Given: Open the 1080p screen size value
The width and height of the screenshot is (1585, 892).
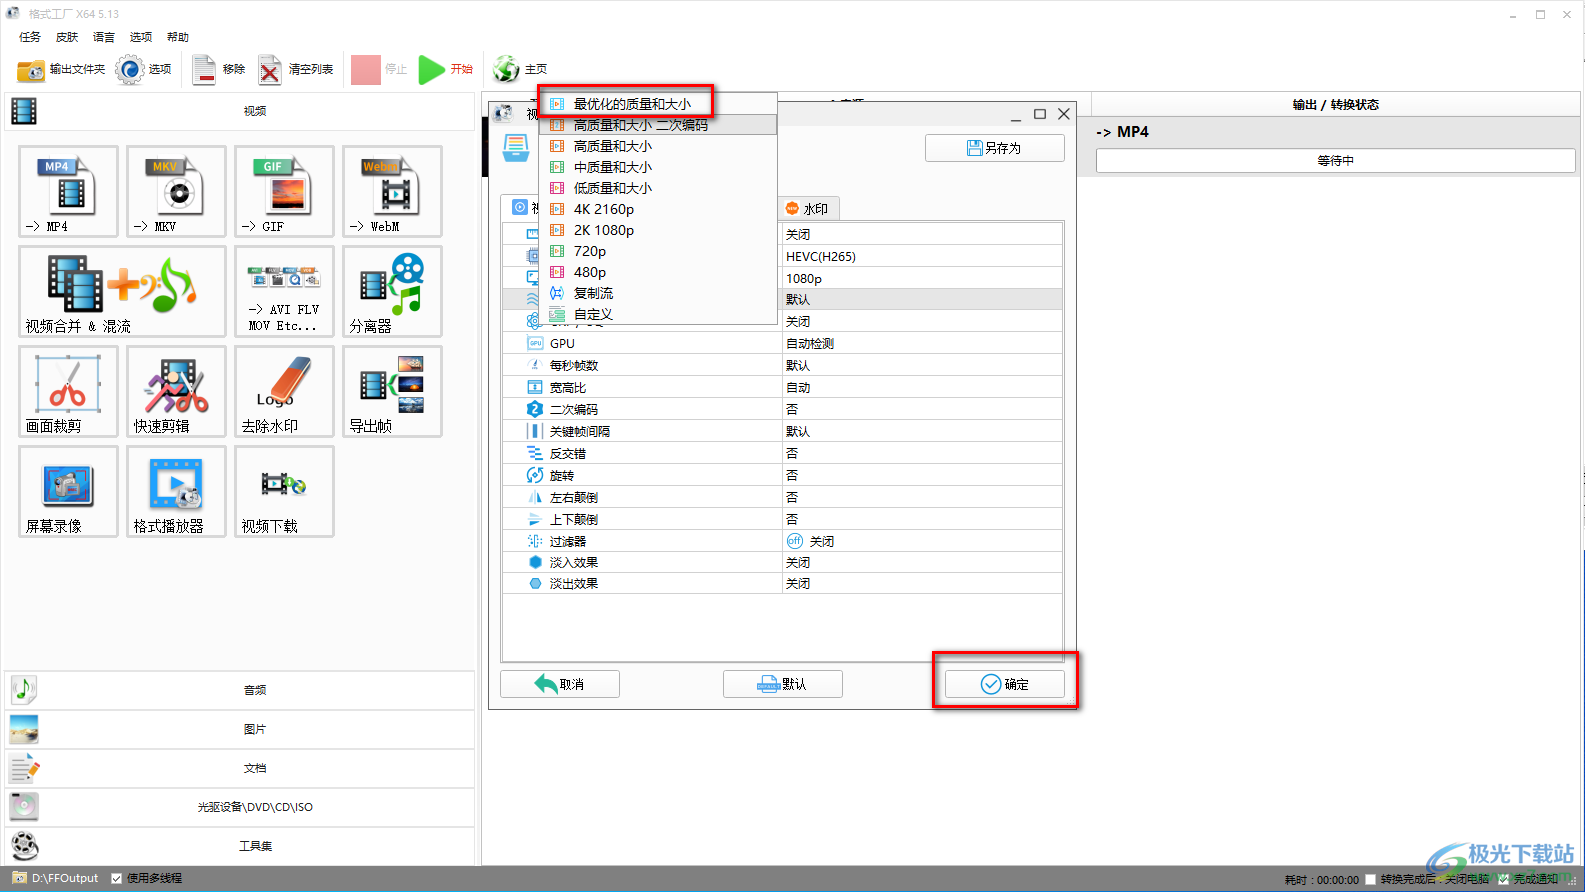Looking at the screenshot, I should point(921,278).
